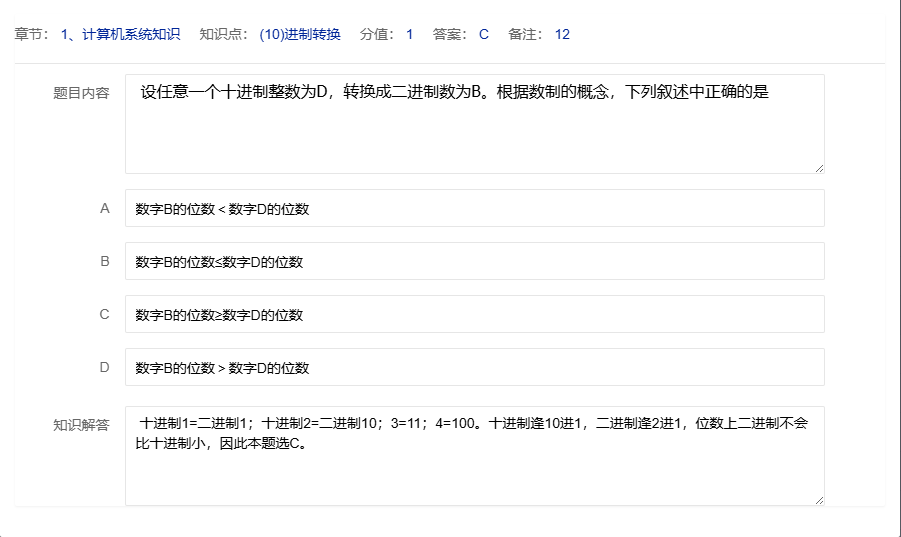Click option D input with 数字B的位数 > 数字D的位数
Image resolution: width=901 pixels, height=537 pixels.
point(474,368)
